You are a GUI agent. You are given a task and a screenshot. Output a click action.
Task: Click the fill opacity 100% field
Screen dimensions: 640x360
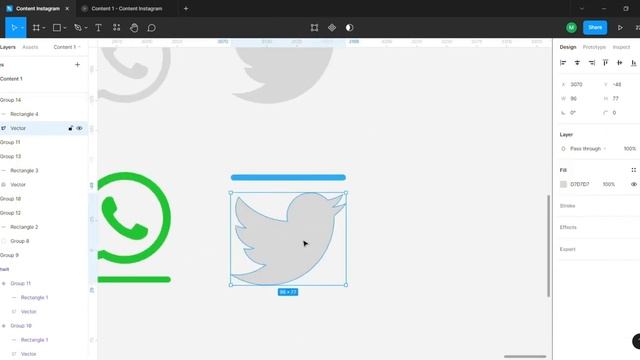609,184
